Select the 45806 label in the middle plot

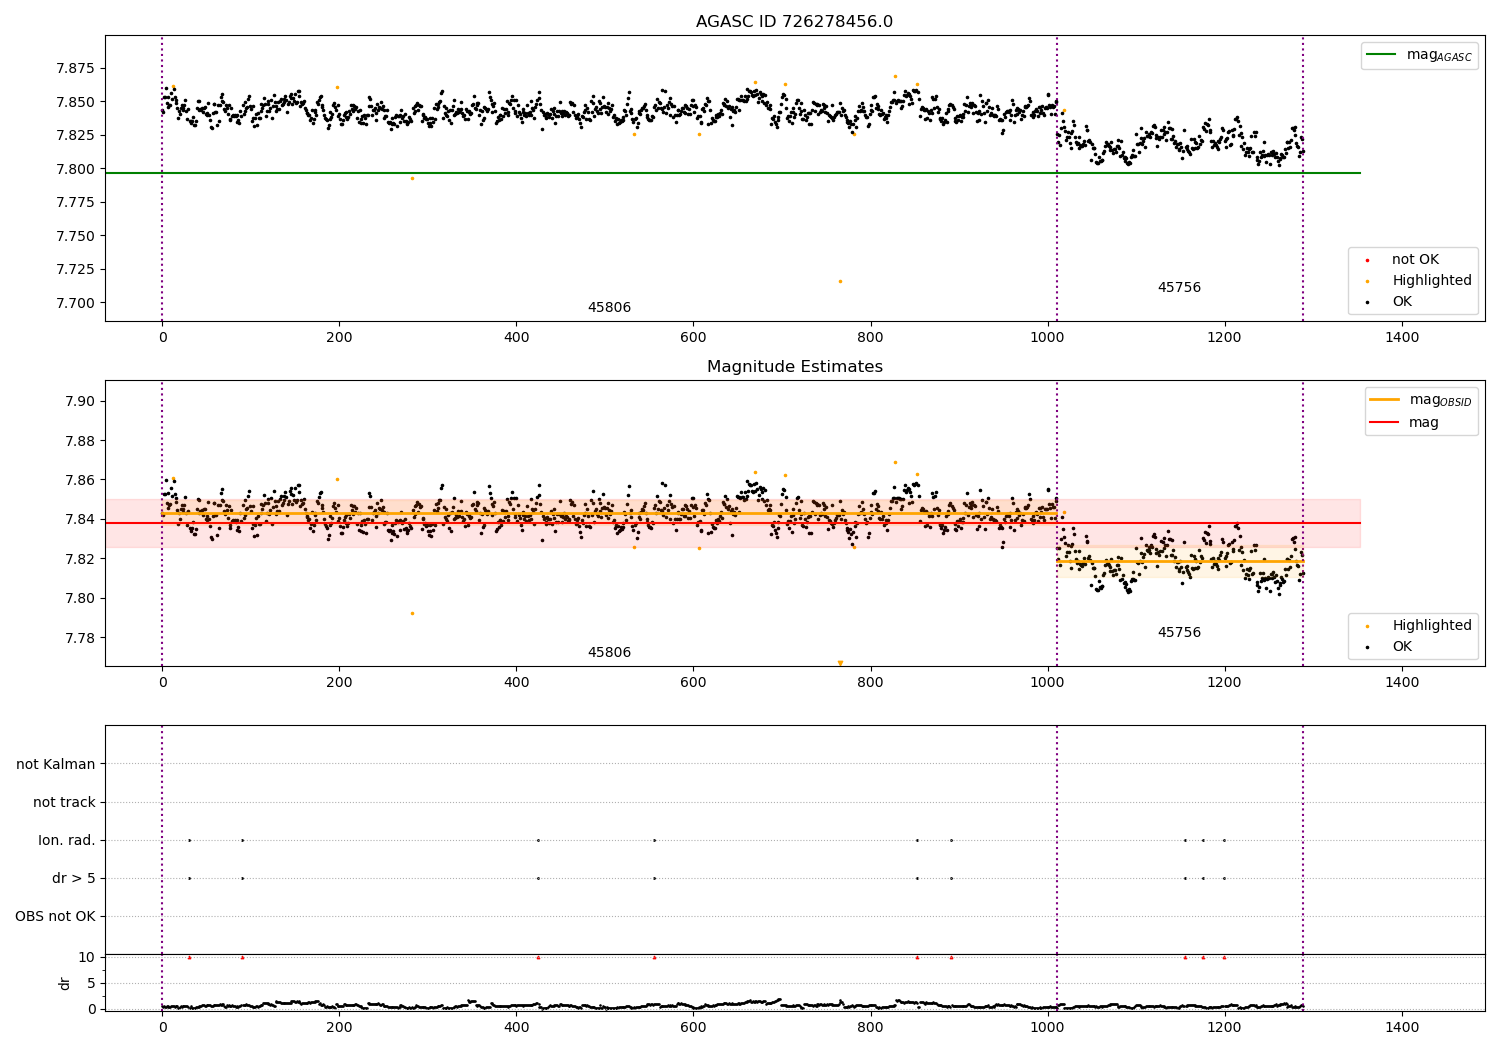coord(609,653)
